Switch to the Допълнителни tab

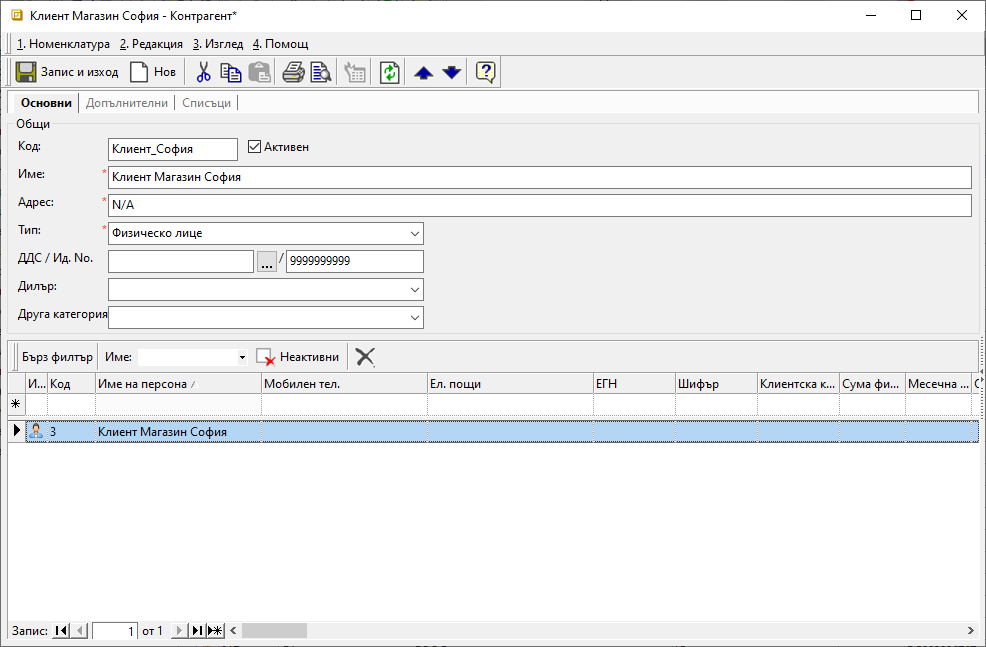pos(126,103)
